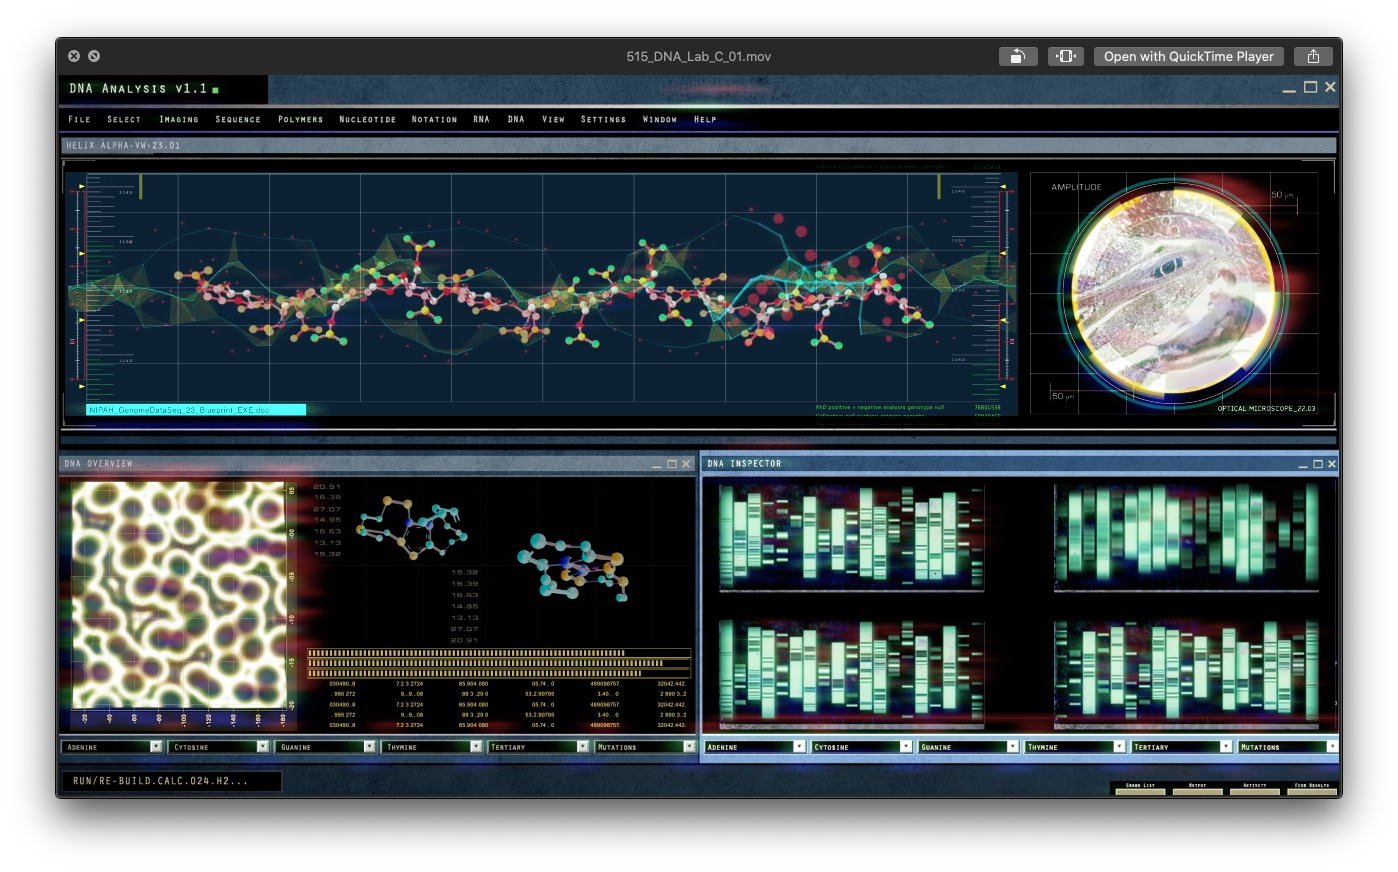Click the bottom-right gel band image in Inspector
The height and width of the screenshot is (872, 1398).
click(x=1186, y=672)
